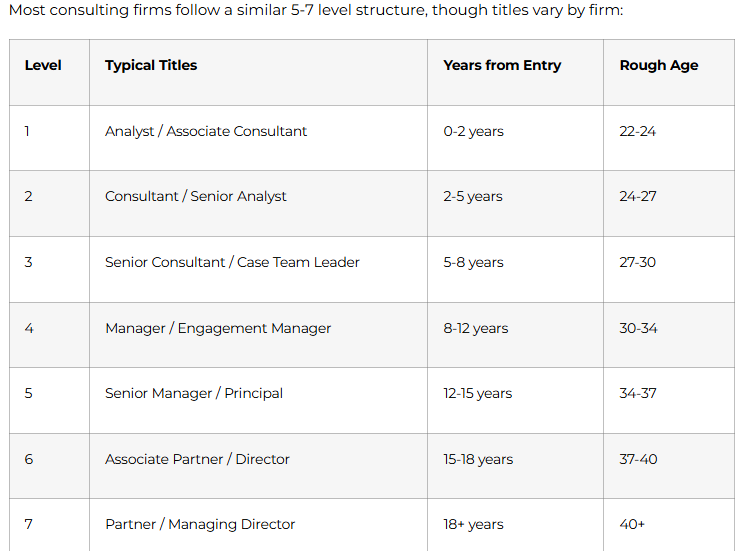Click the 'Years from Entry' column header

[502, 65]
